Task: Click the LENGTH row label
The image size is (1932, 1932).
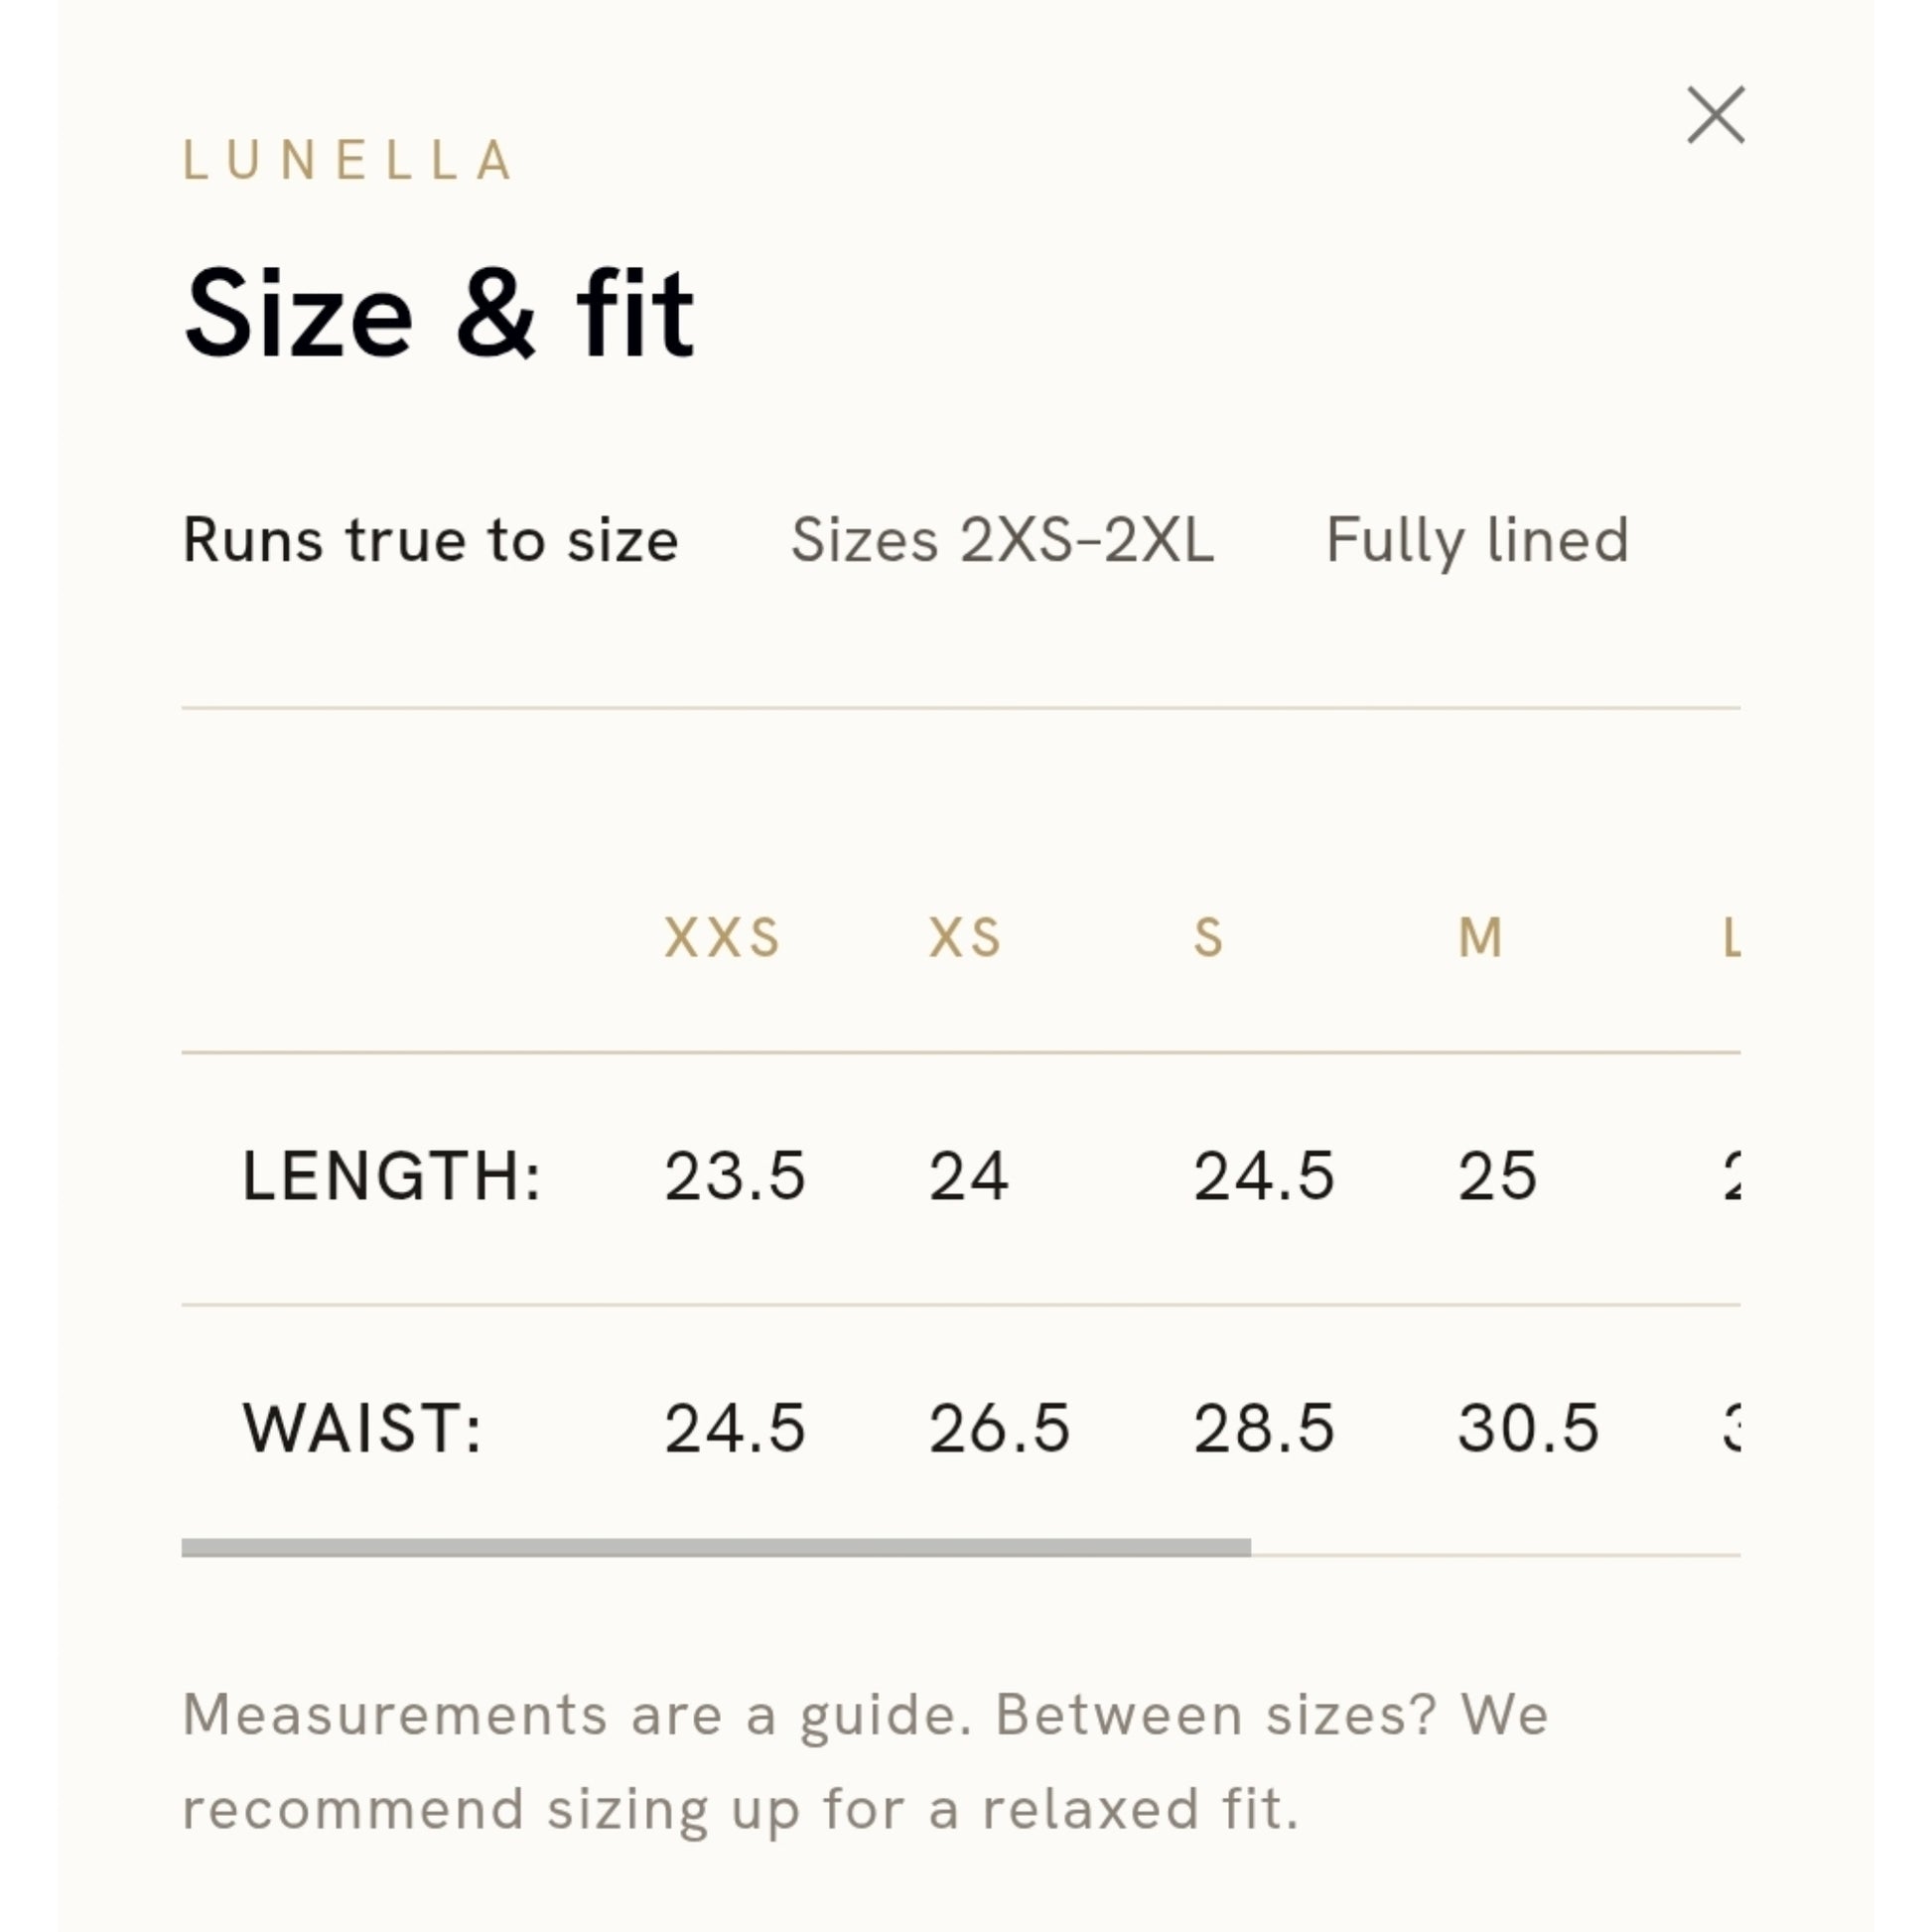Action: (x=392, y=1176)
